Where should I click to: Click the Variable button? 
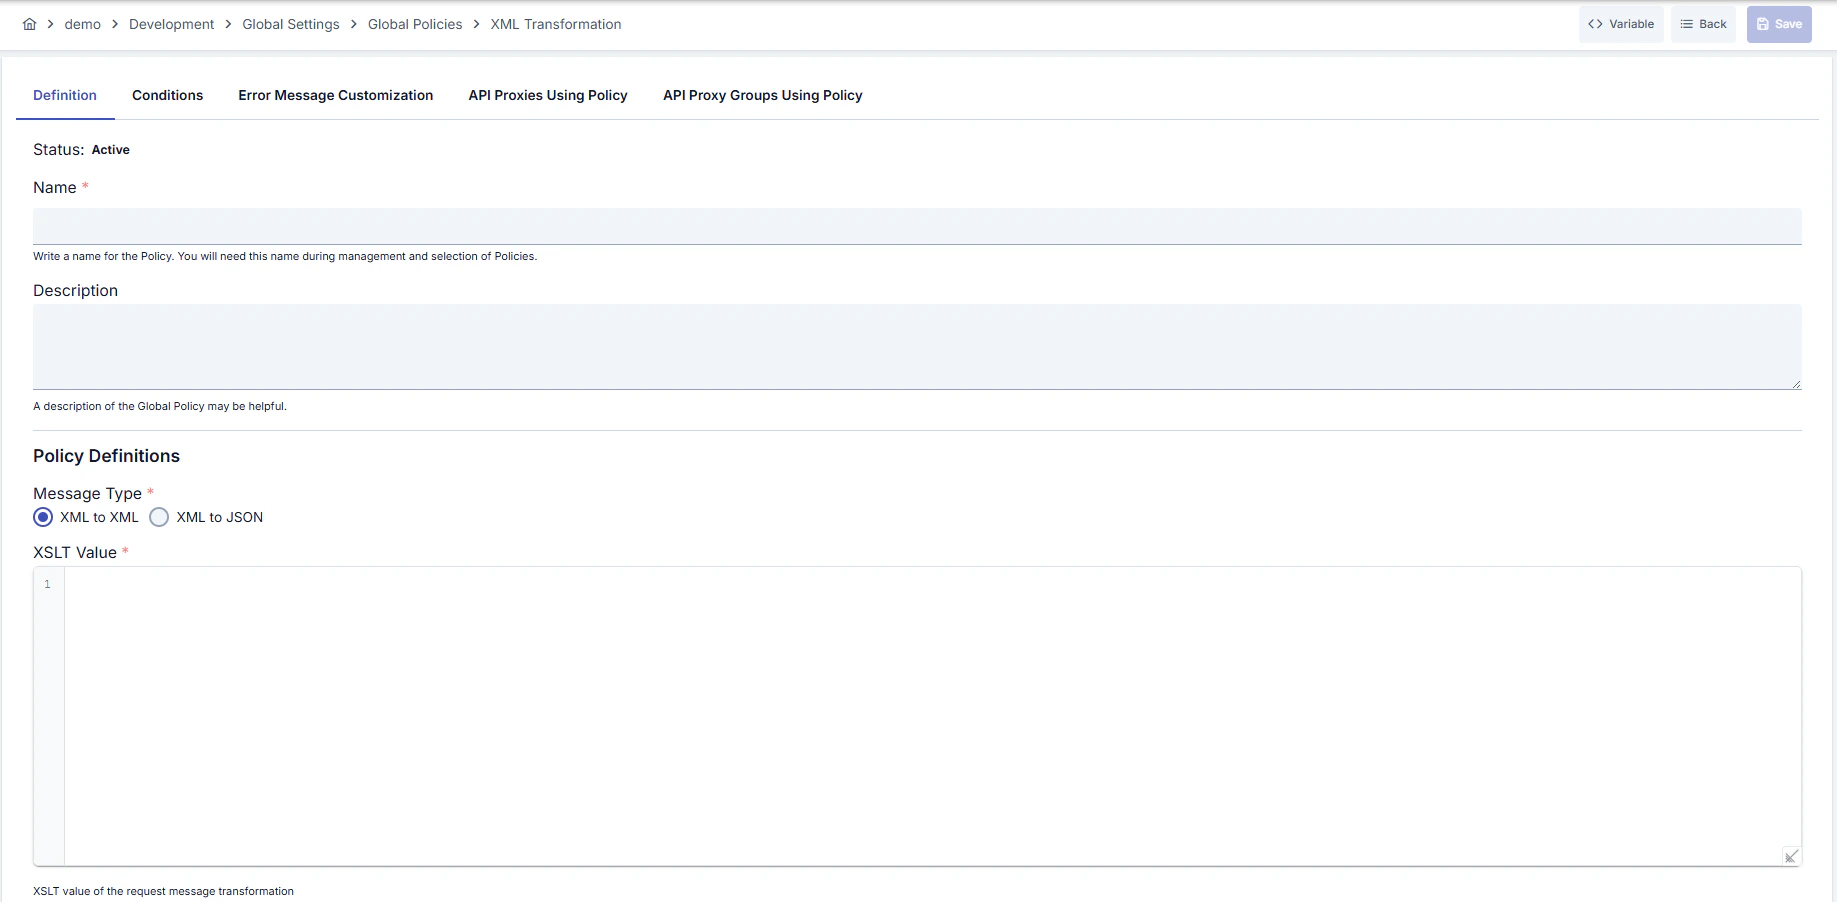click(x=1621, y=23)
